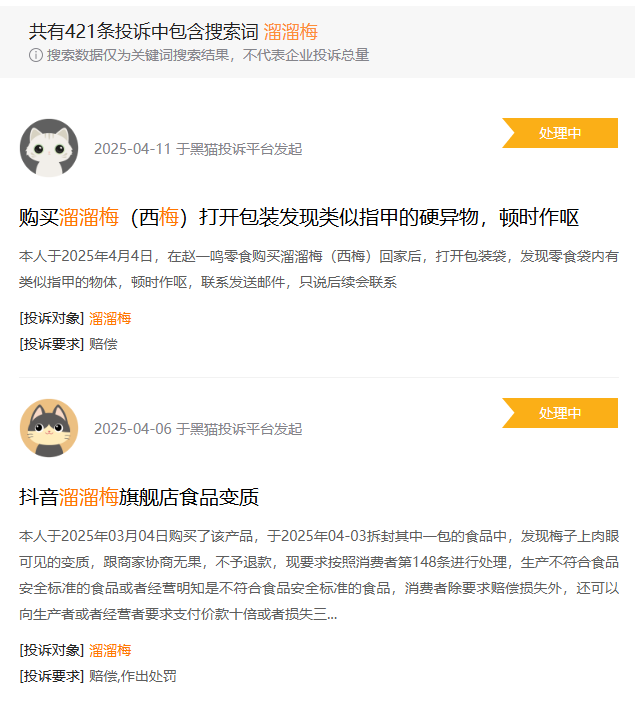Click the [投诉对象] label in first complaint
Screen dimensions: 635x703
pyautogui.click(x=52, y=318)
